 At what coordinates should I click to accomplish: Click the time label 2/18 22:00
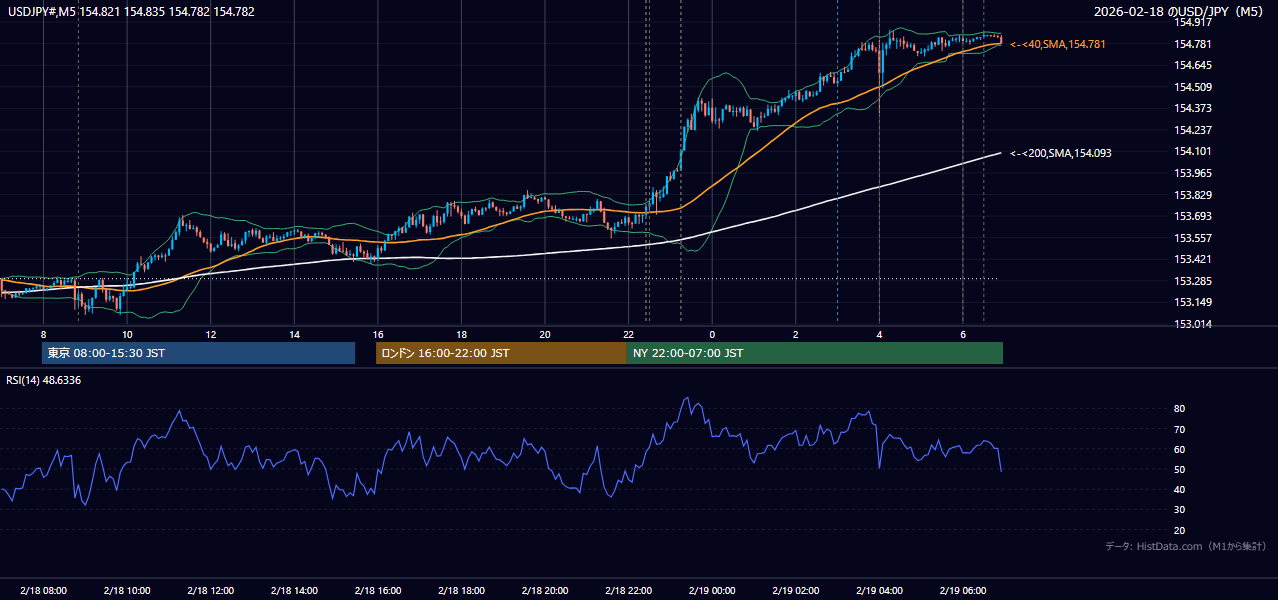[x=628, y=590]
